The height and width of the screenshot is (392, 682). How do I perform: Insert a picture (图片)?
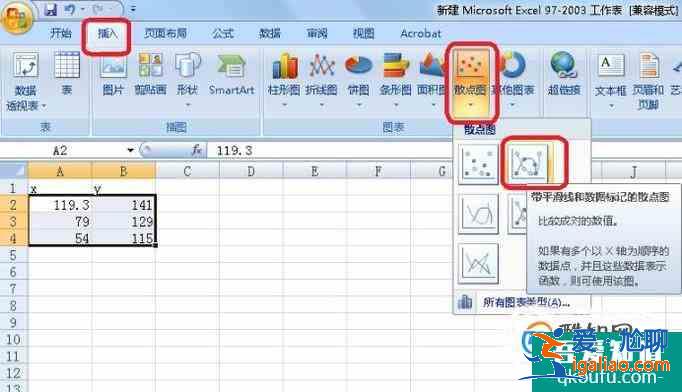tap(113, 73)
